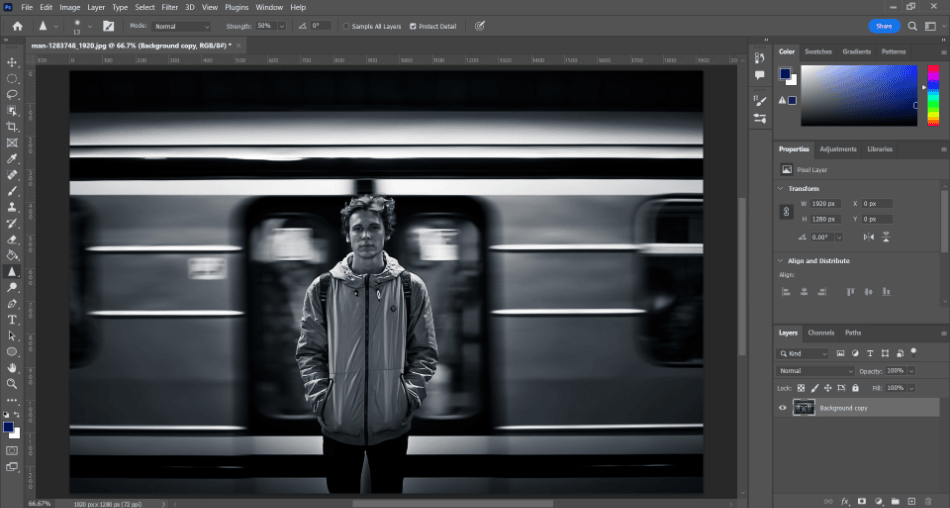Swap foreground and background colors
Screen dimensions: 950x508
coord(17,415)
